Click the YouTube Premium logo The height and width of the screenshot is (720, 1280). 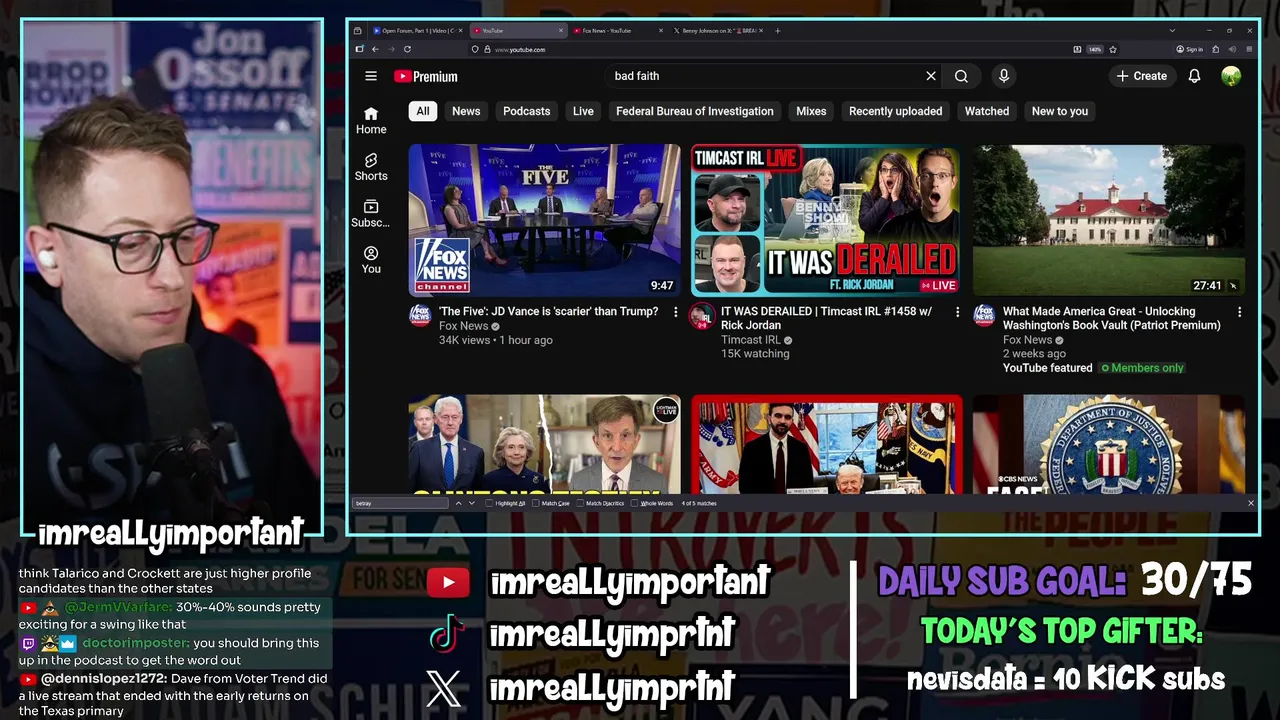click(426, 76)
